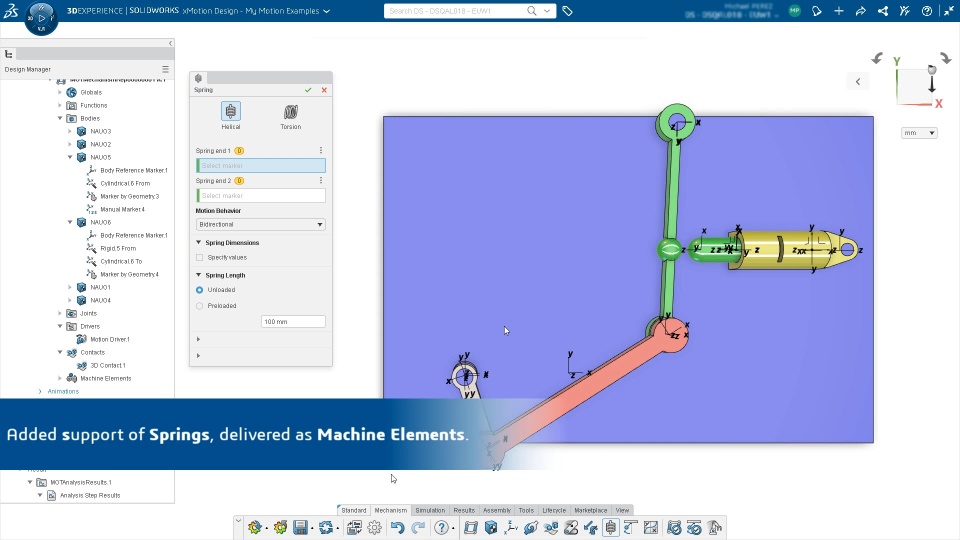The width and height of the screenshot is (960, 540).
Task: Open the mm units dropdown
Action: pyautogui.click(x=919, y=133)
